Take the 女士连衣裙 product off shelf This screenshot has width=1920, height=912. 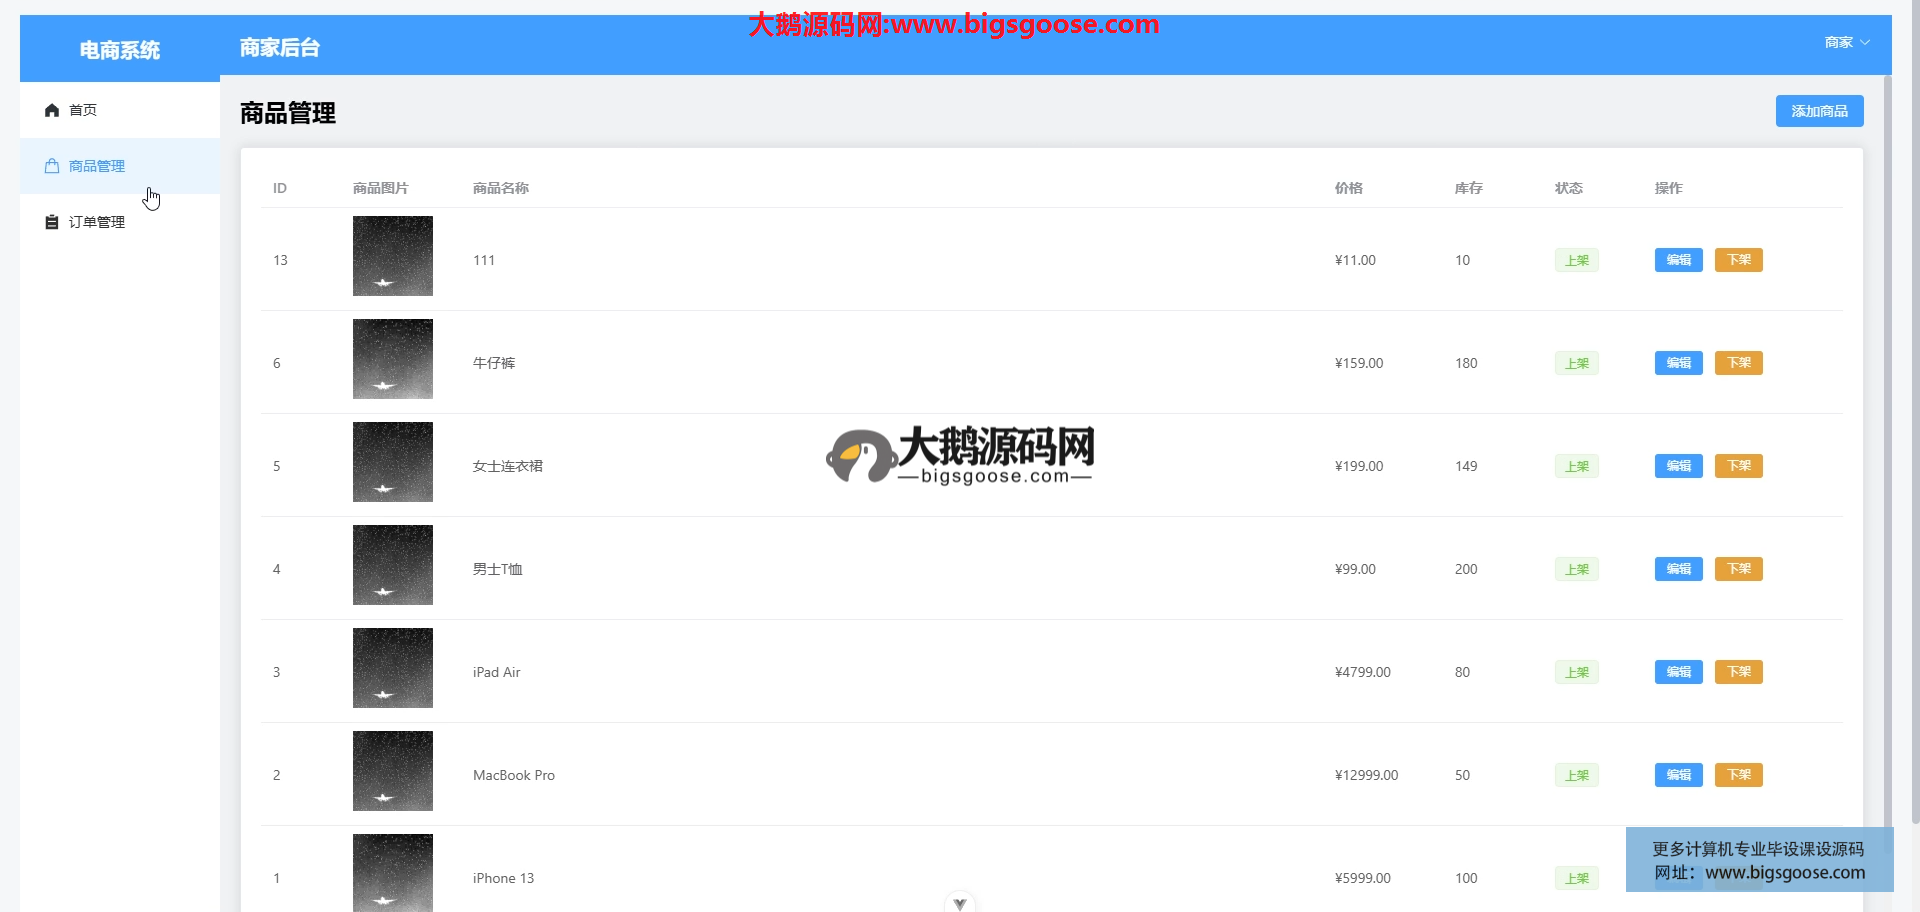point(1738,466)
